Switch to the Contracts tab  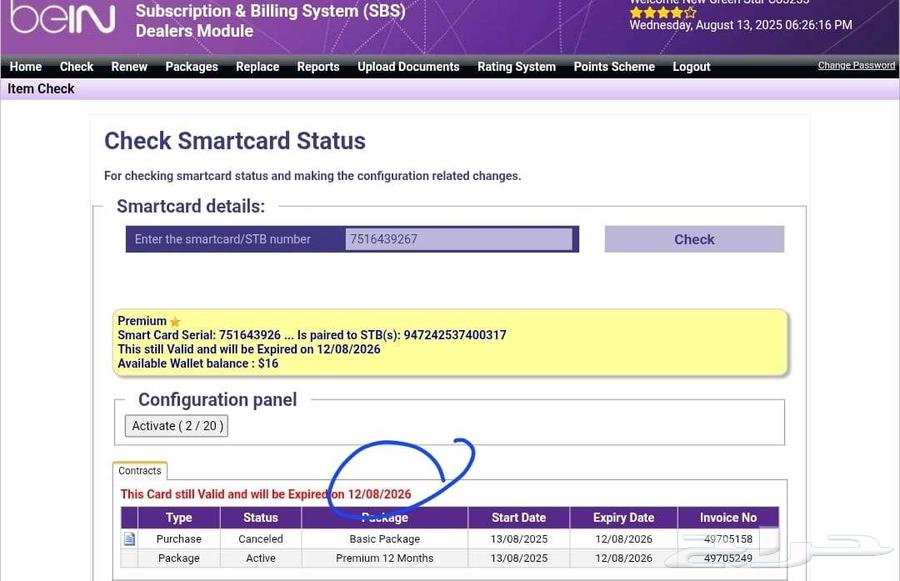pos(140,471)
